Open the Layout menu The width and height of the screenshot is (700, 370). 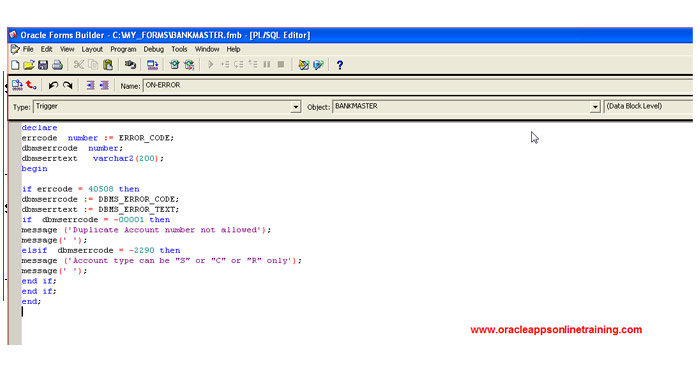tap(92, 49)
